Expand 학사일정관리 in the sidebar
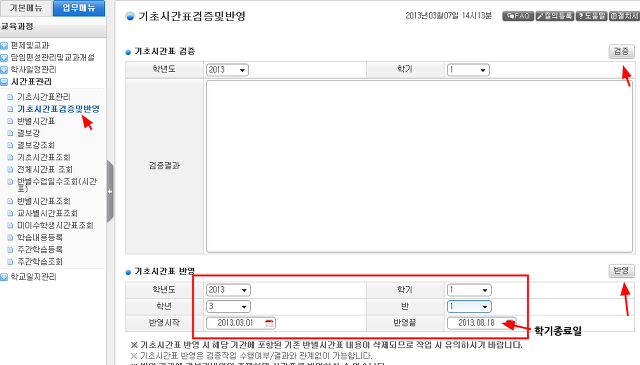 coord(33,69)
